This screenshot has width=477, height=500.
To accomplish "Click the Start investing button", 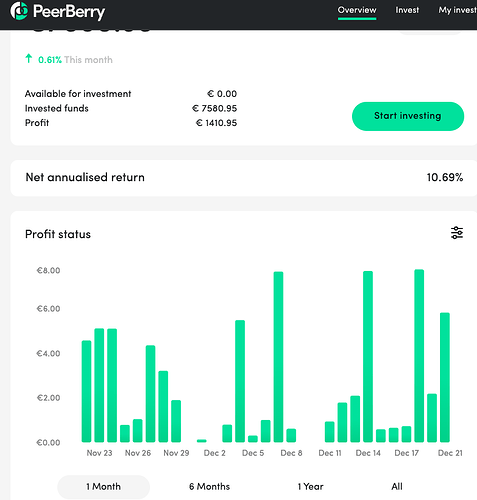I will tap(408, 116).
